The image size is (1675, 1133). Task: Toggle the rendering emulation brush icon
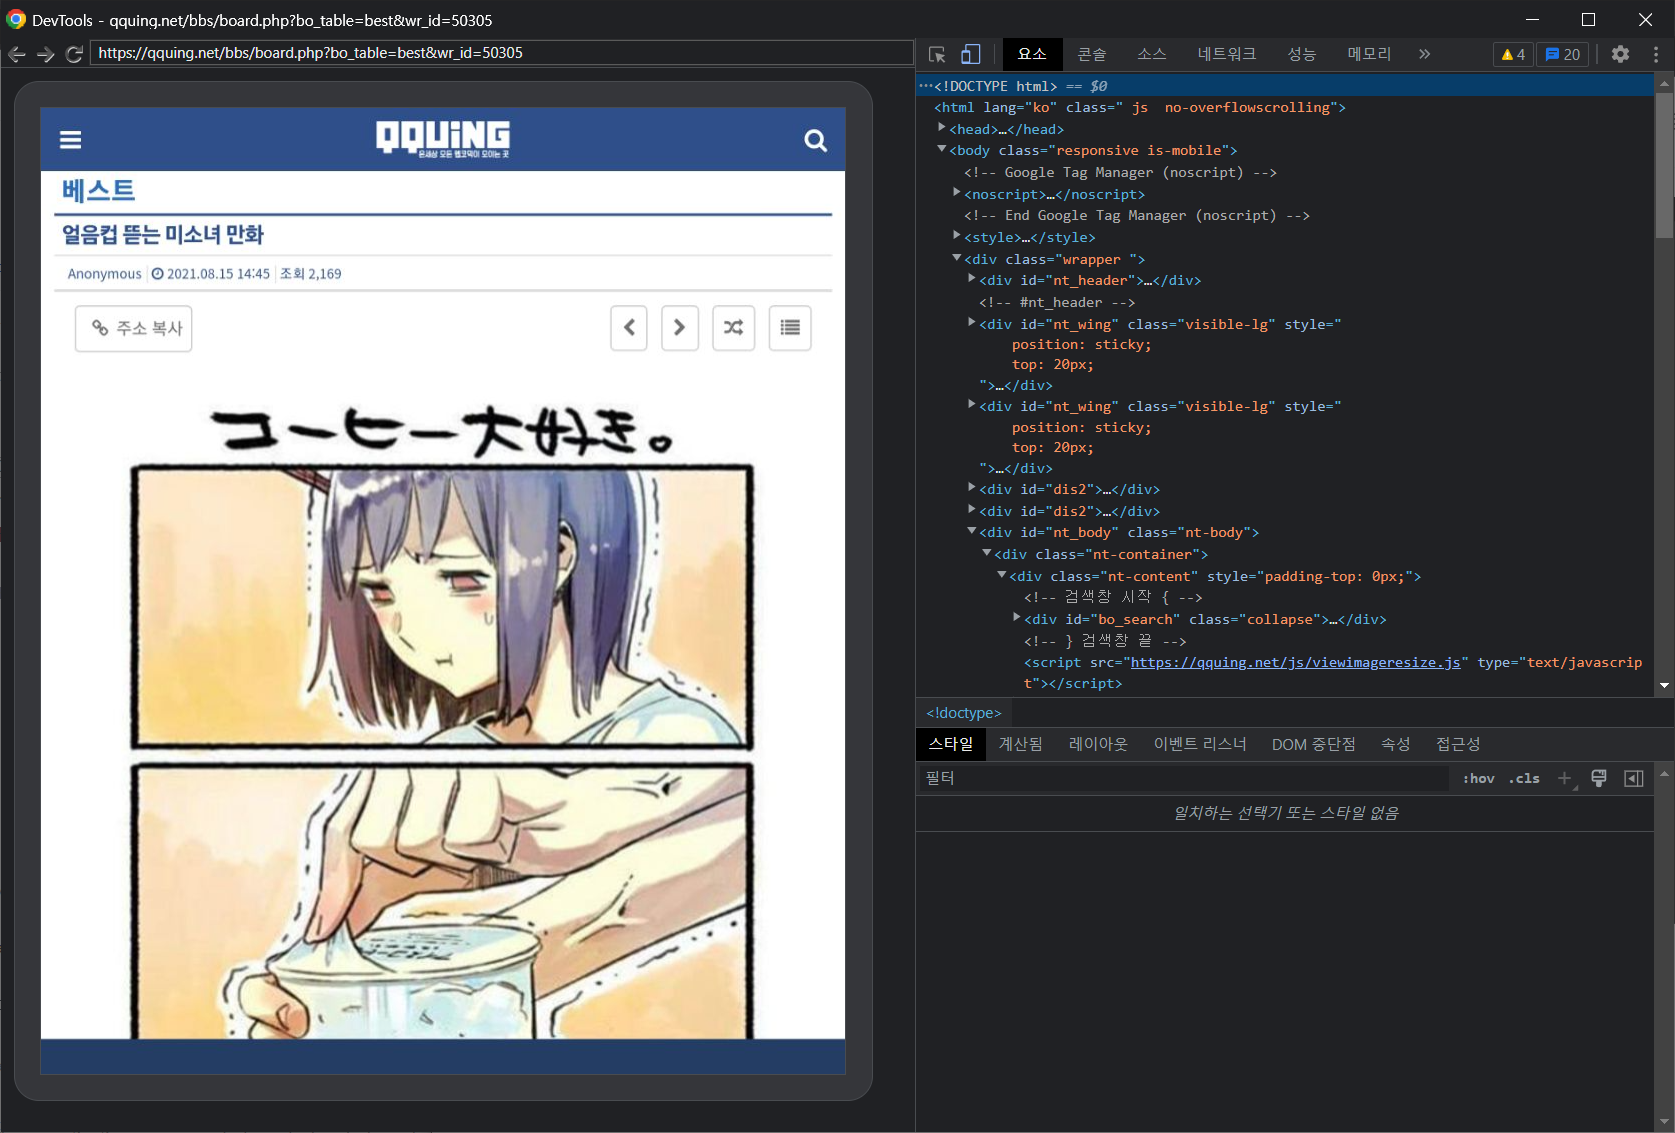(x=1599, y=778)
